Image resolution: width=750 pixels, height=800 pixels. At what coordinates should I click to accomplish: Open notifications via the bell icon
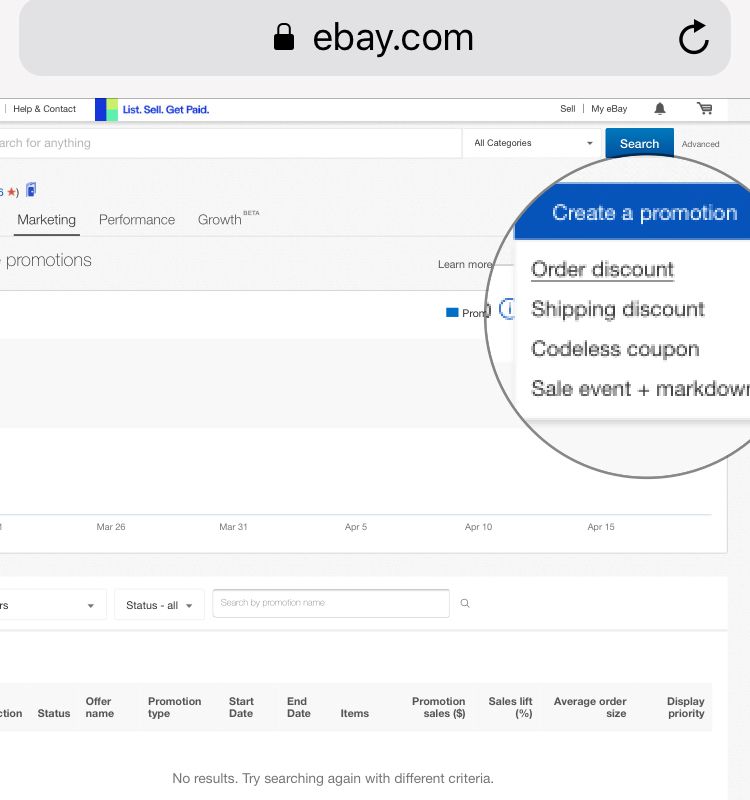(660, 109)
